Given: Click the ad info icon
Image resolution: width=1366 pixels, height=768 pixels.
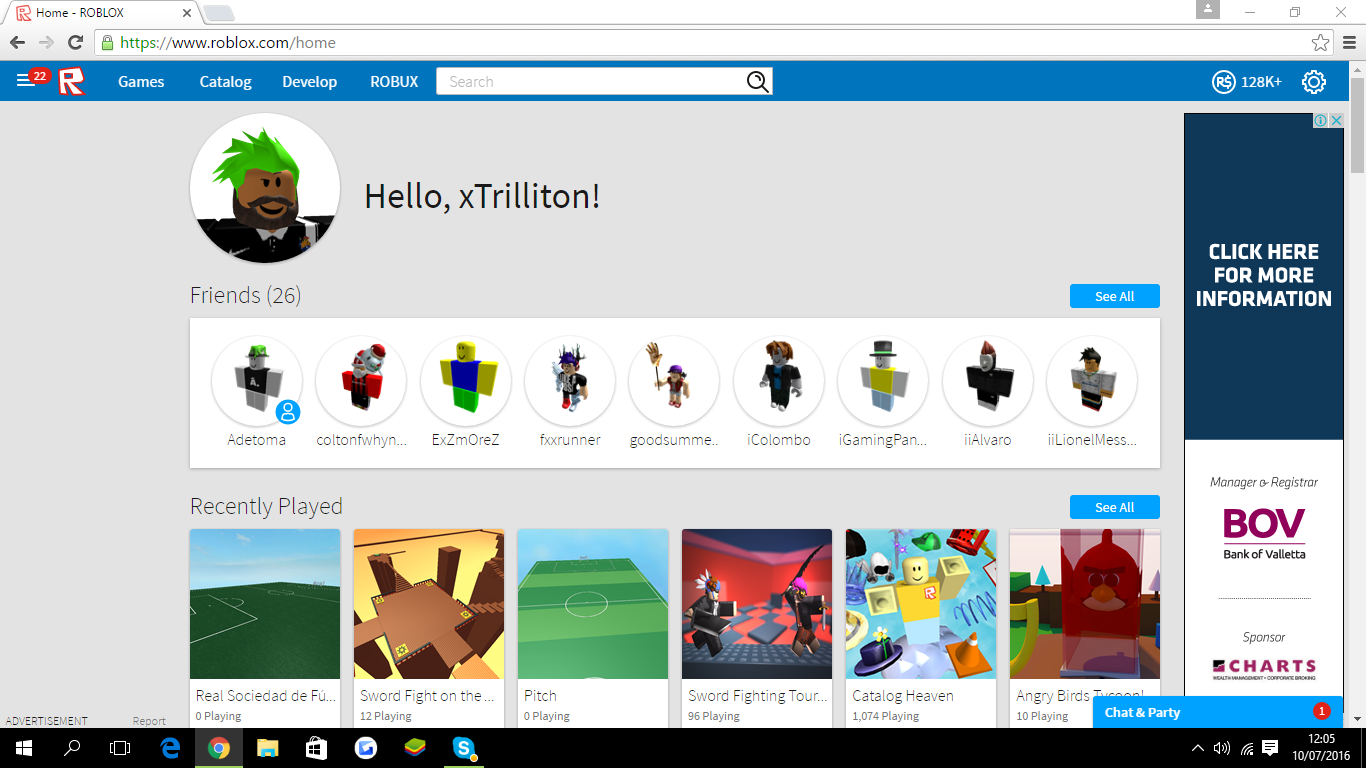Looking at the screenshot, I should (1321, 120).
